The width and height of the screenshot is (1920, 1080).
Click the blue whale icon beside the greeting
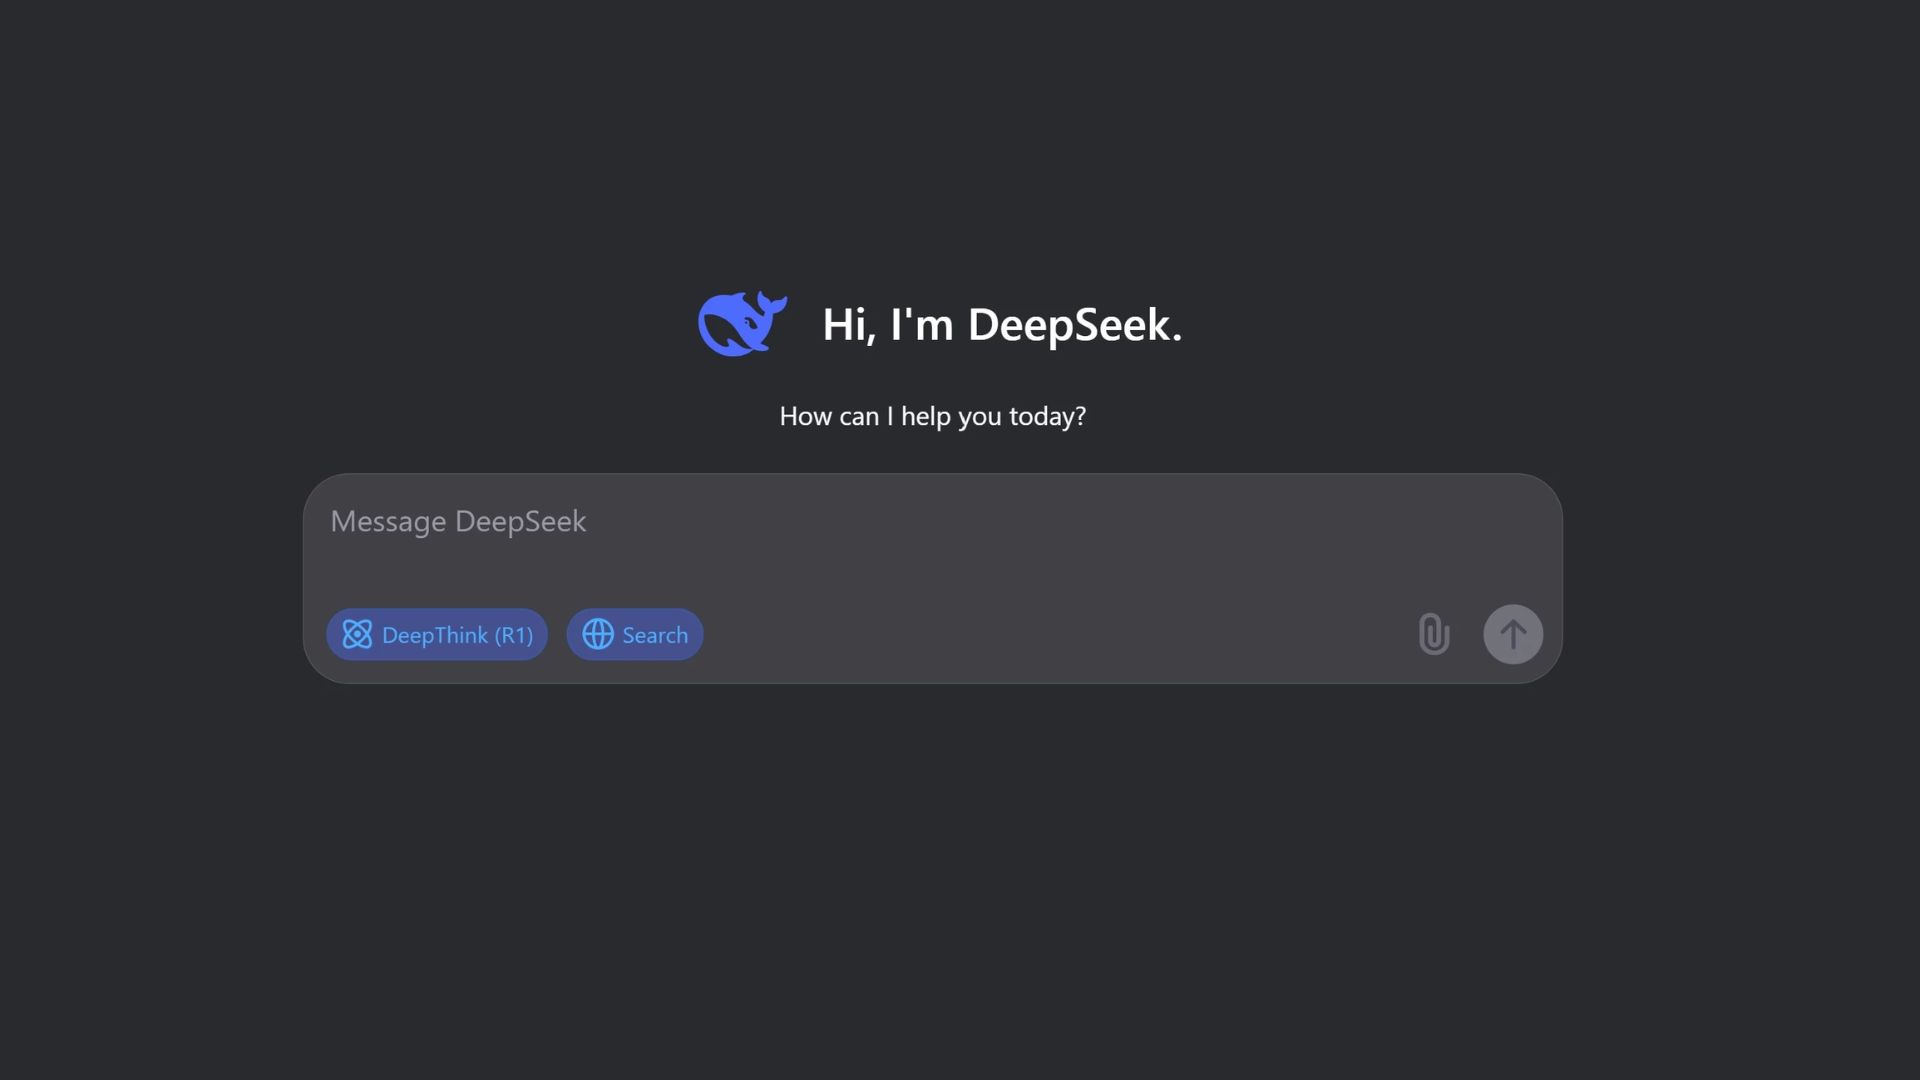[x=741, y=323]
